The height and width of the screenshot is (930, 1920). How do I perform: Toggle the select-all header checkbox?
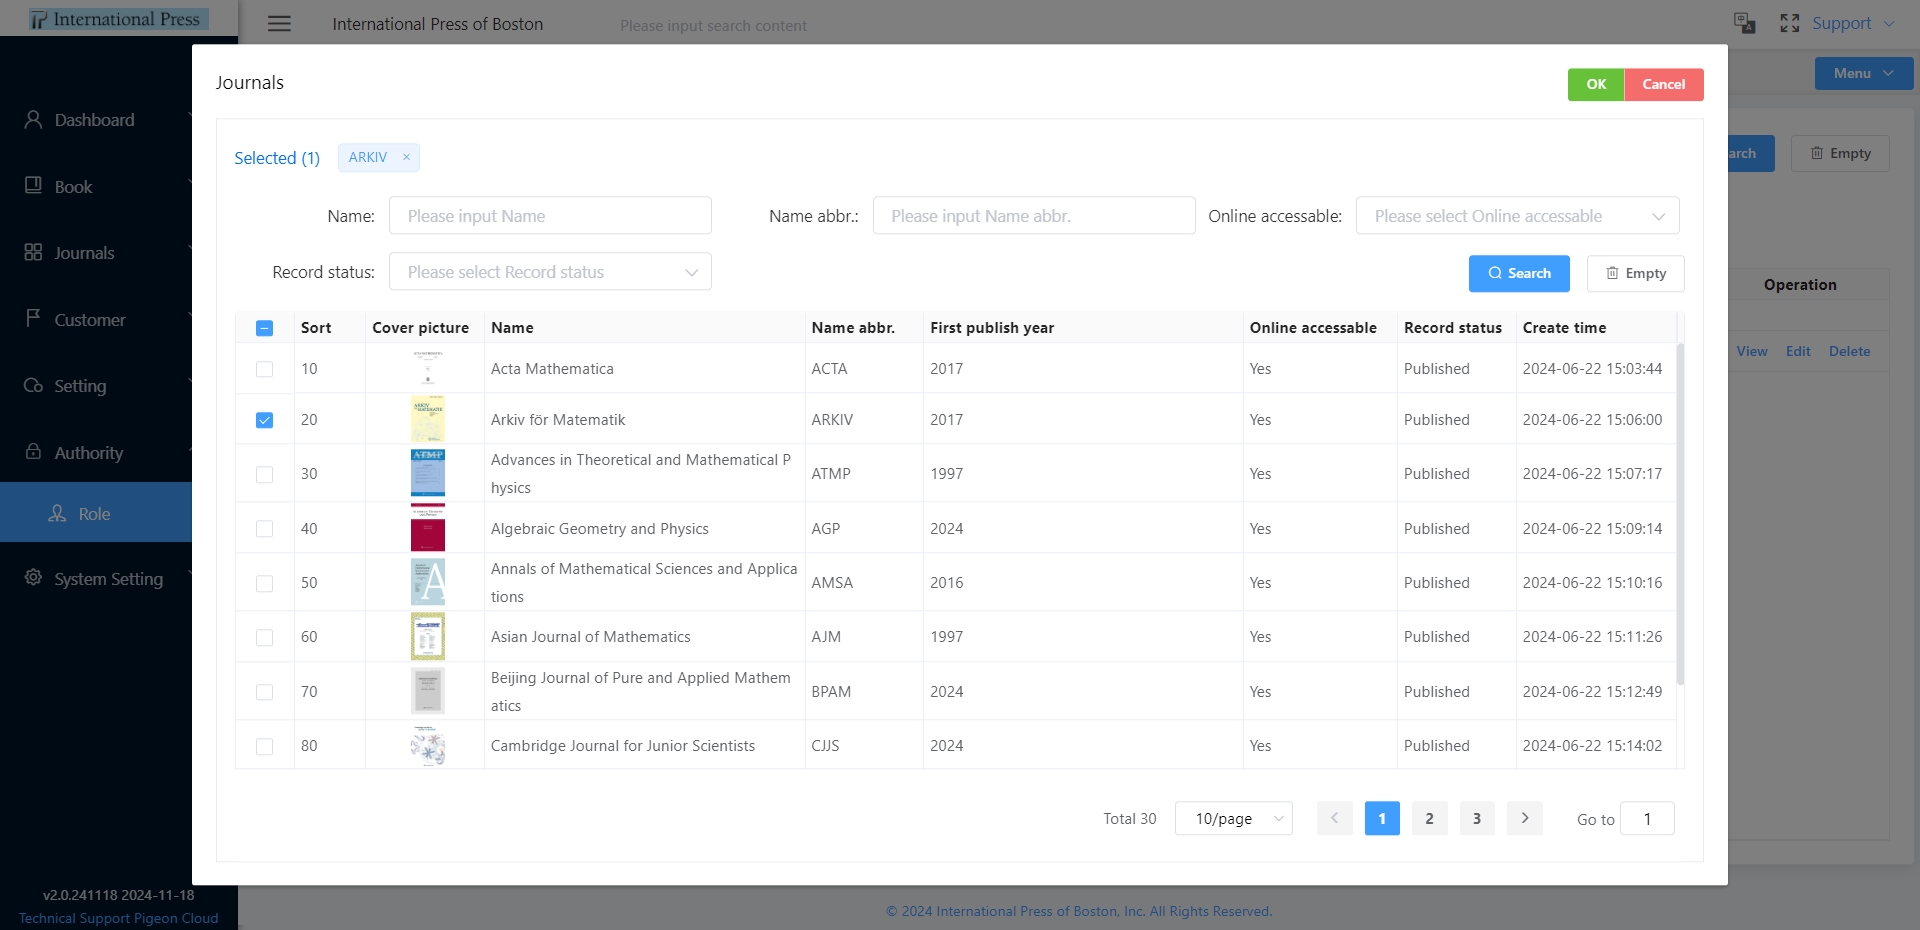click(x=264, y=328)
